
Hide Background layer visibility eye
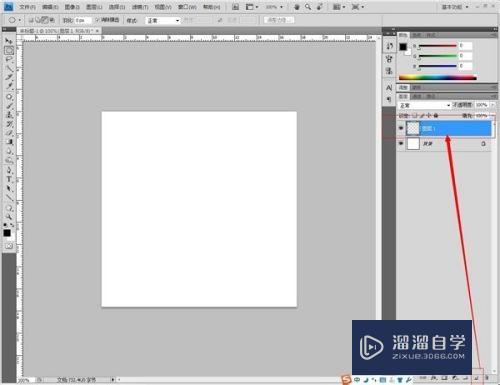tap(401, 143)
